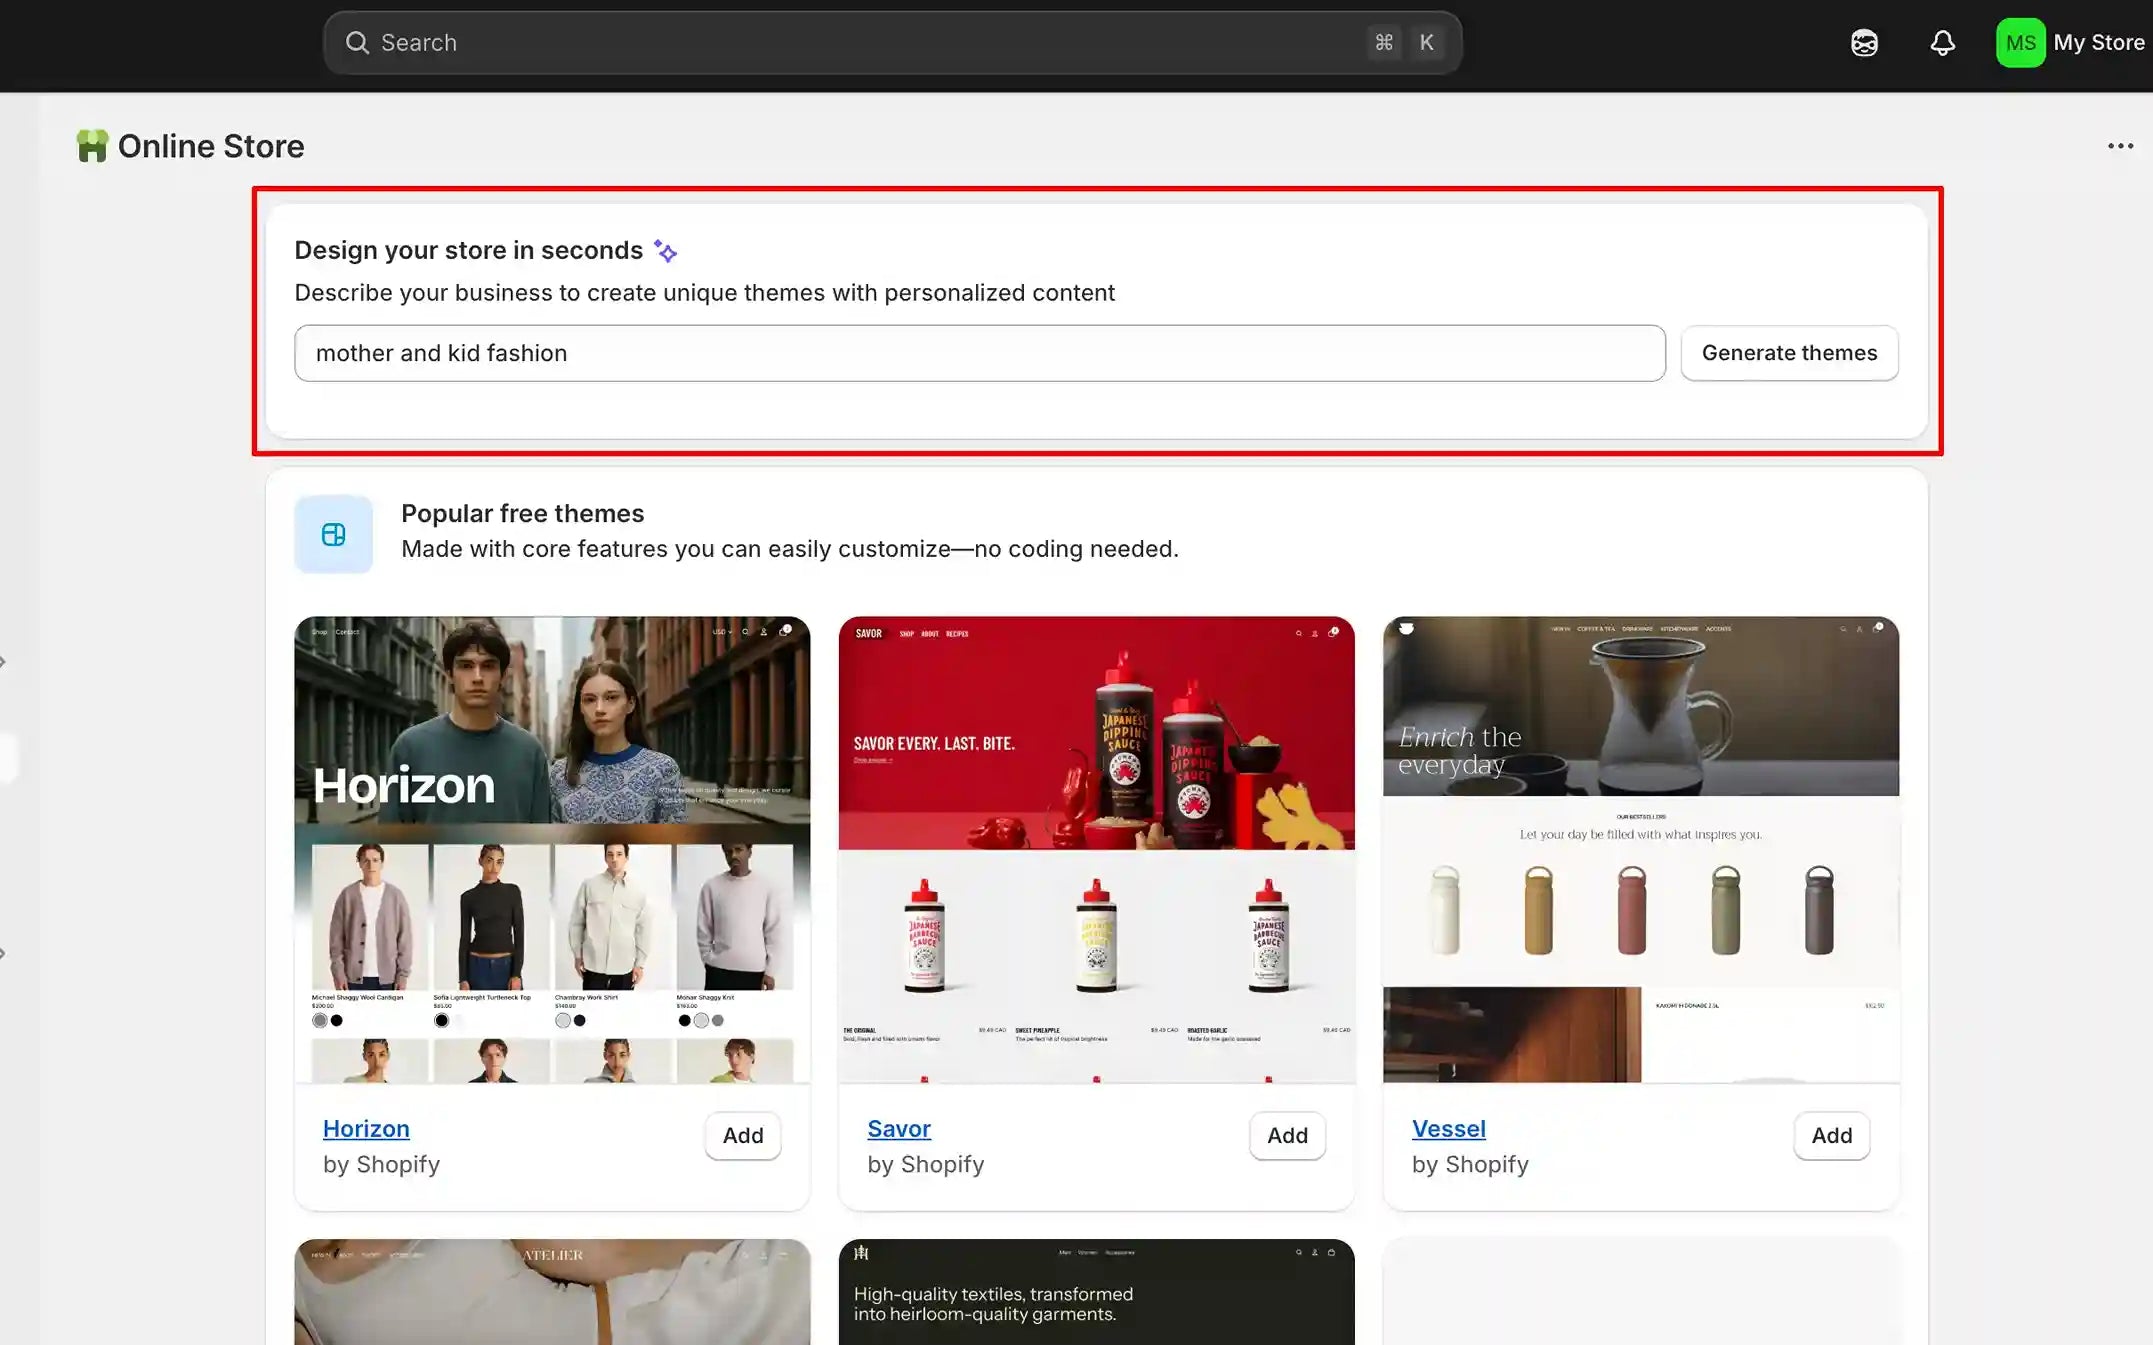
Task: Click the Atelier theme preview image
Action: pyautogui.click(x=552, y=1292)
